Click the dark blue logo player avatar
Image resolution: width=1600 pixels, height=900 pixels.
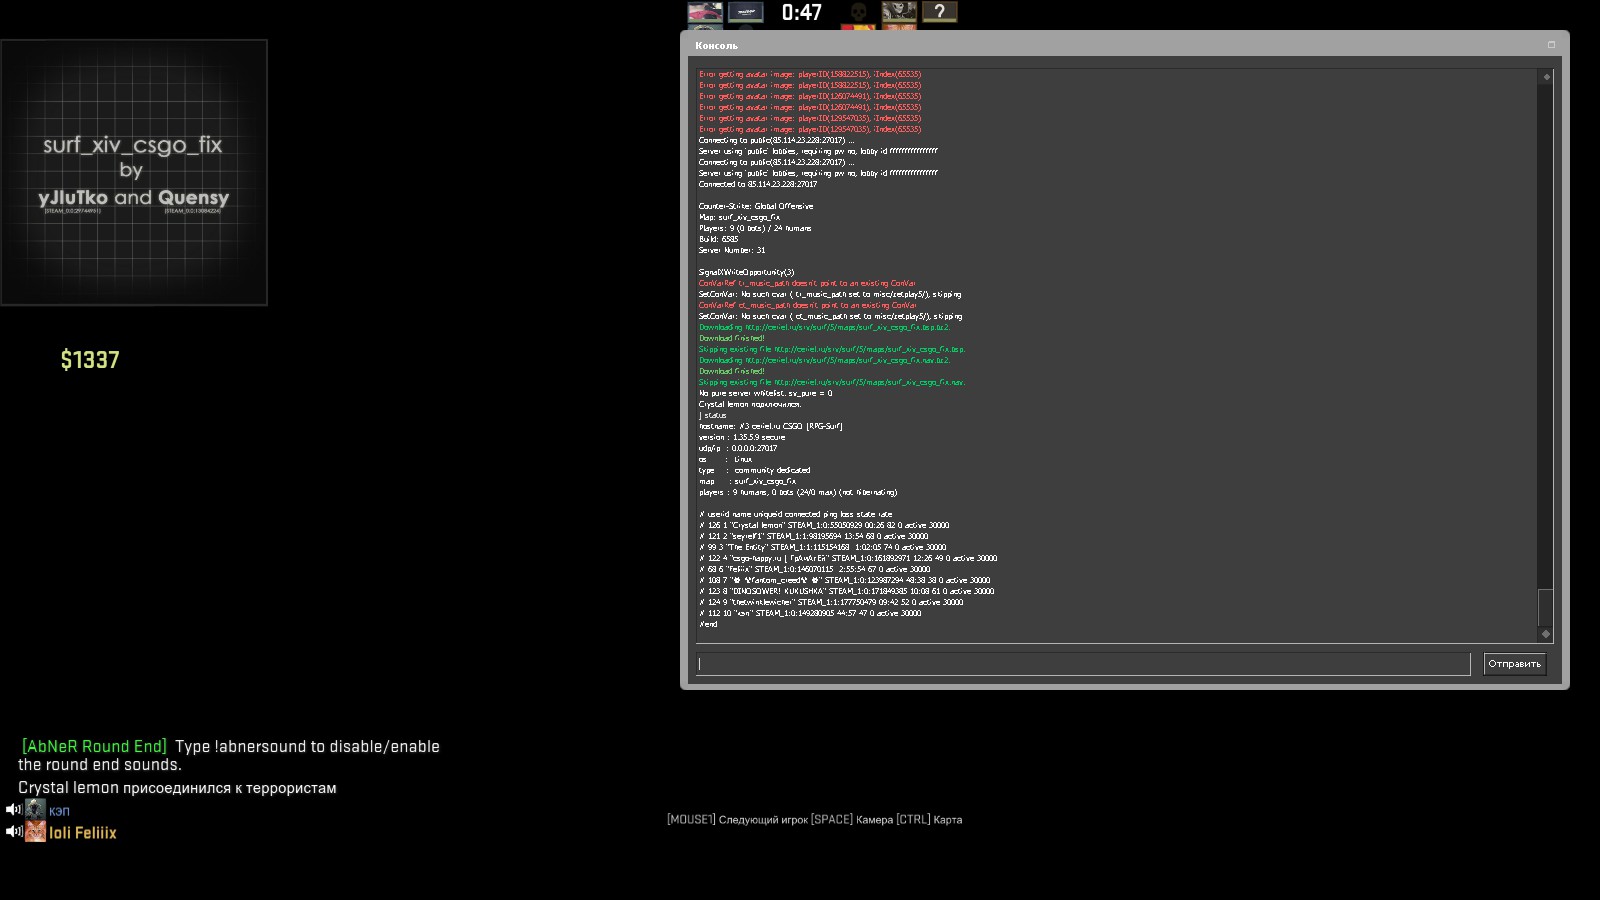click(x=745, y=12)
